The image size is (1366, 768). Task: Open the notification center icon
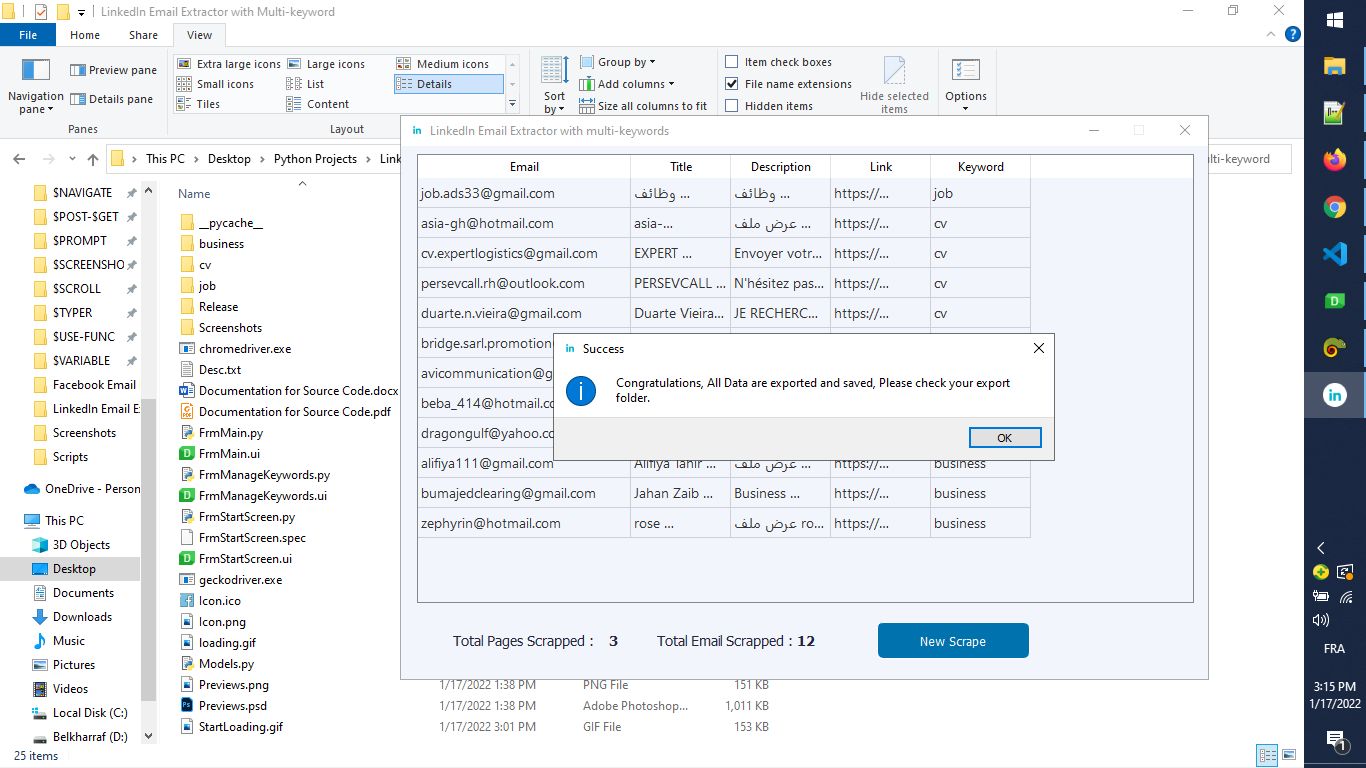coord(1335,740)
